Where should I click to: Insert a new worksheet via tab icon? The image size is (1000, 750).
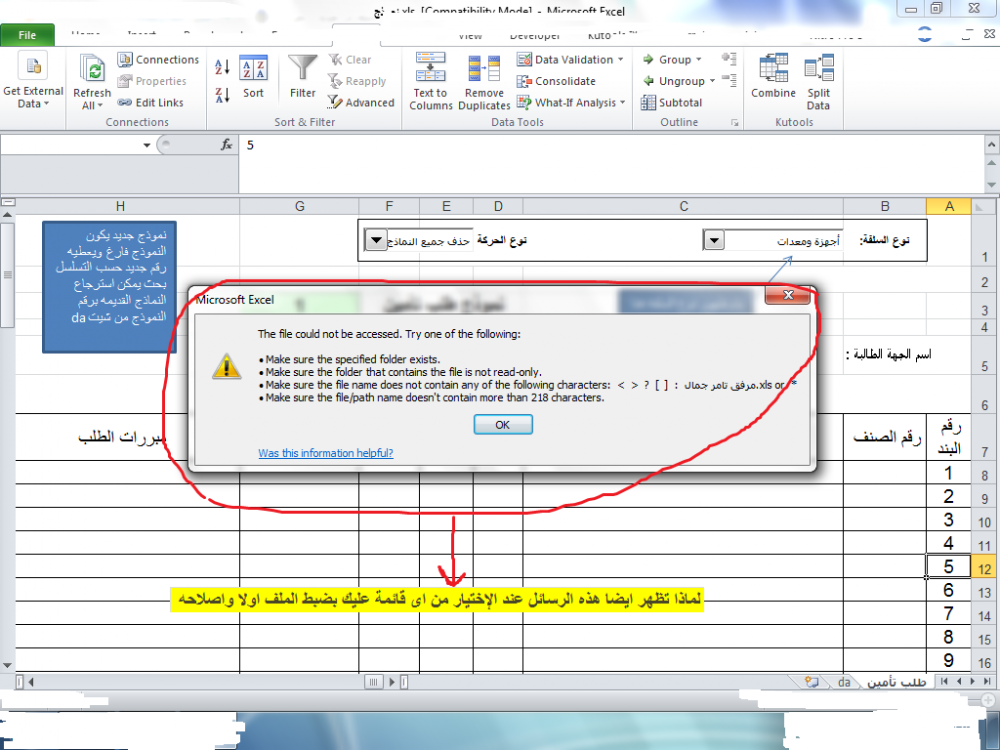pos(811,682)
